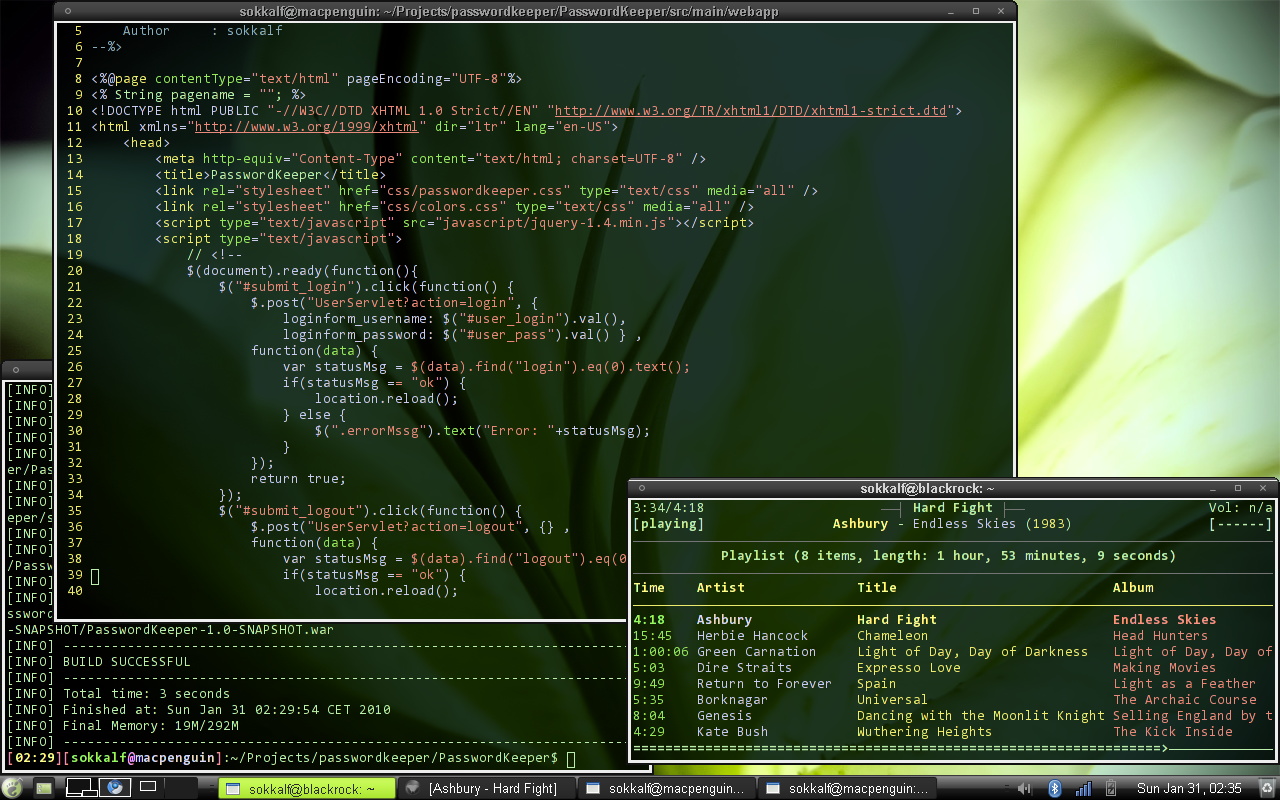Viewport: 1280px width, 800px height.
Task: Click the BUILD SUCCESSFUL line in the build terminal
Action: point(127,662)
